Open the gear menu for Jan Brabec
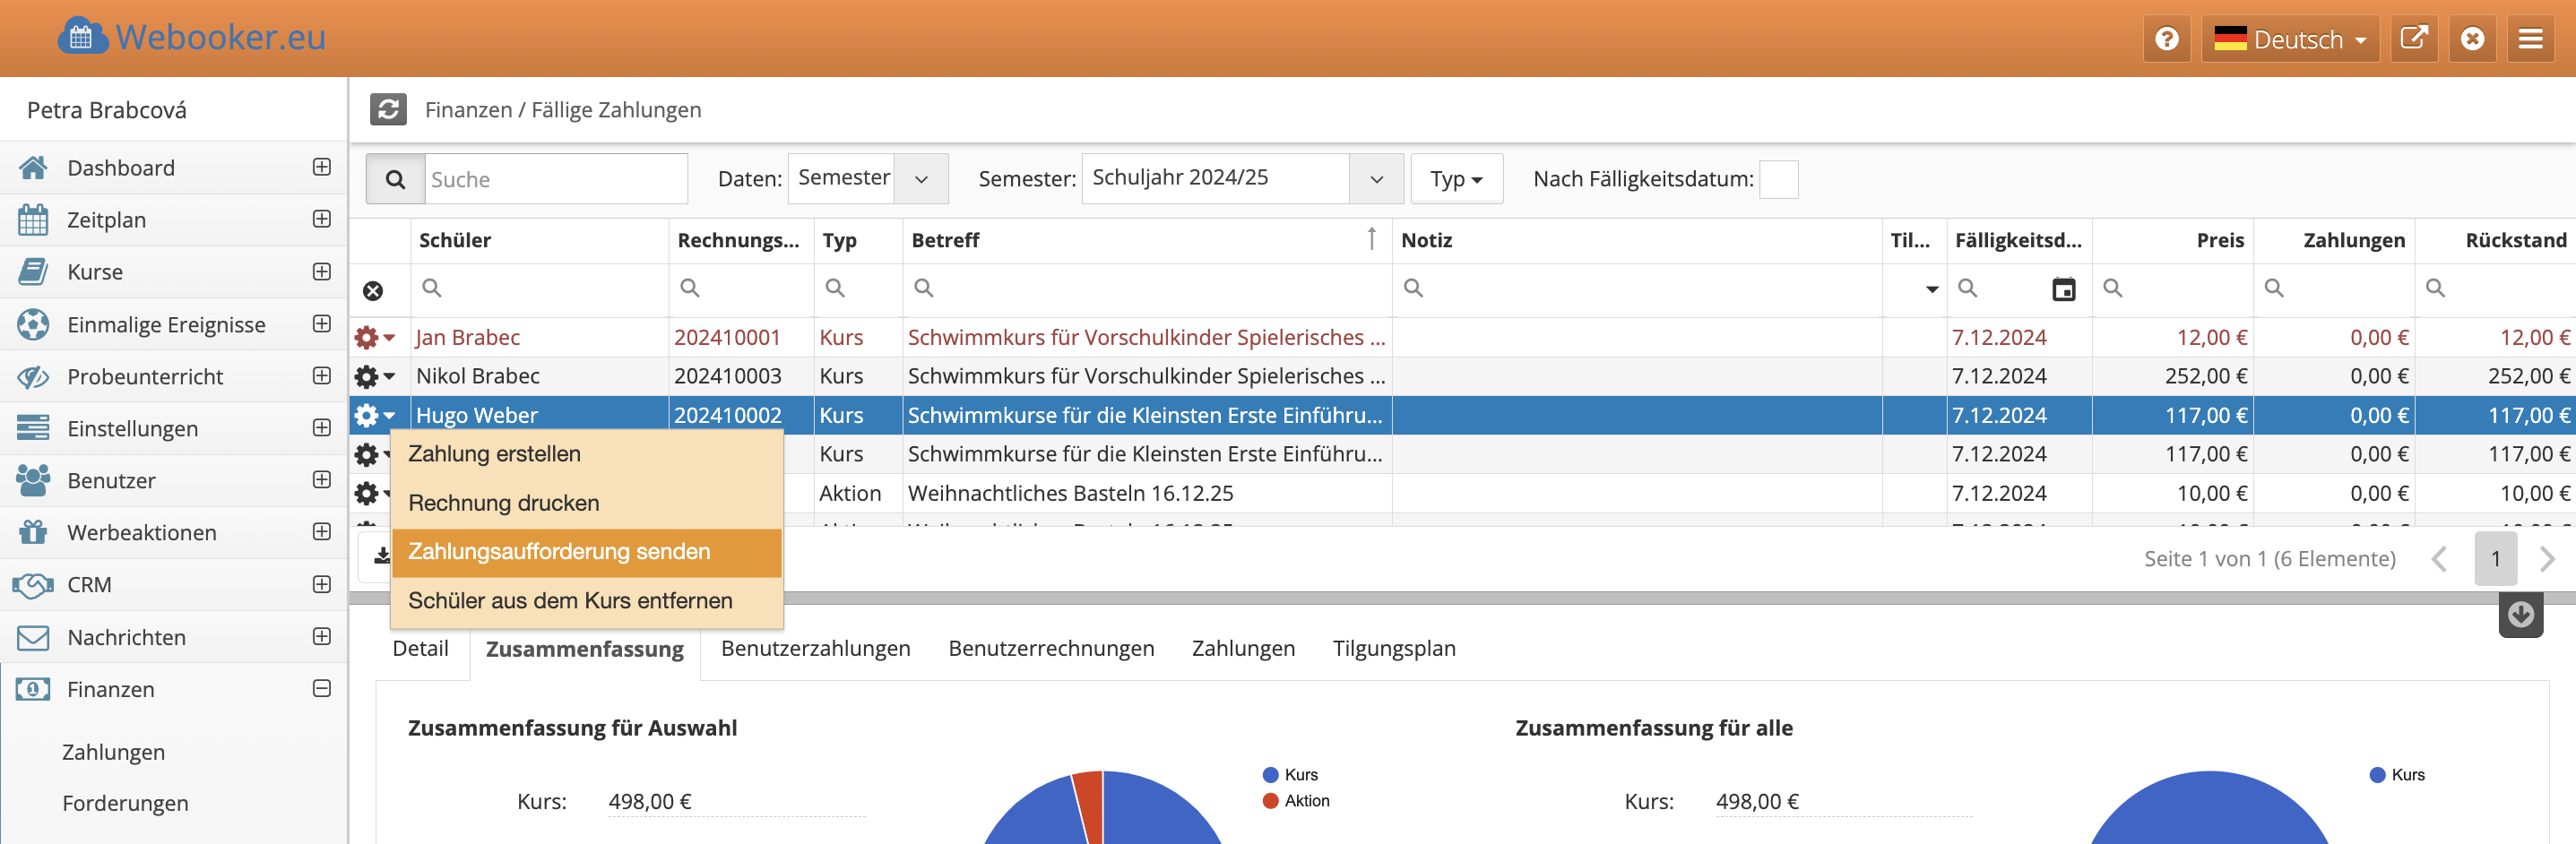 click(x=374, y=338)
